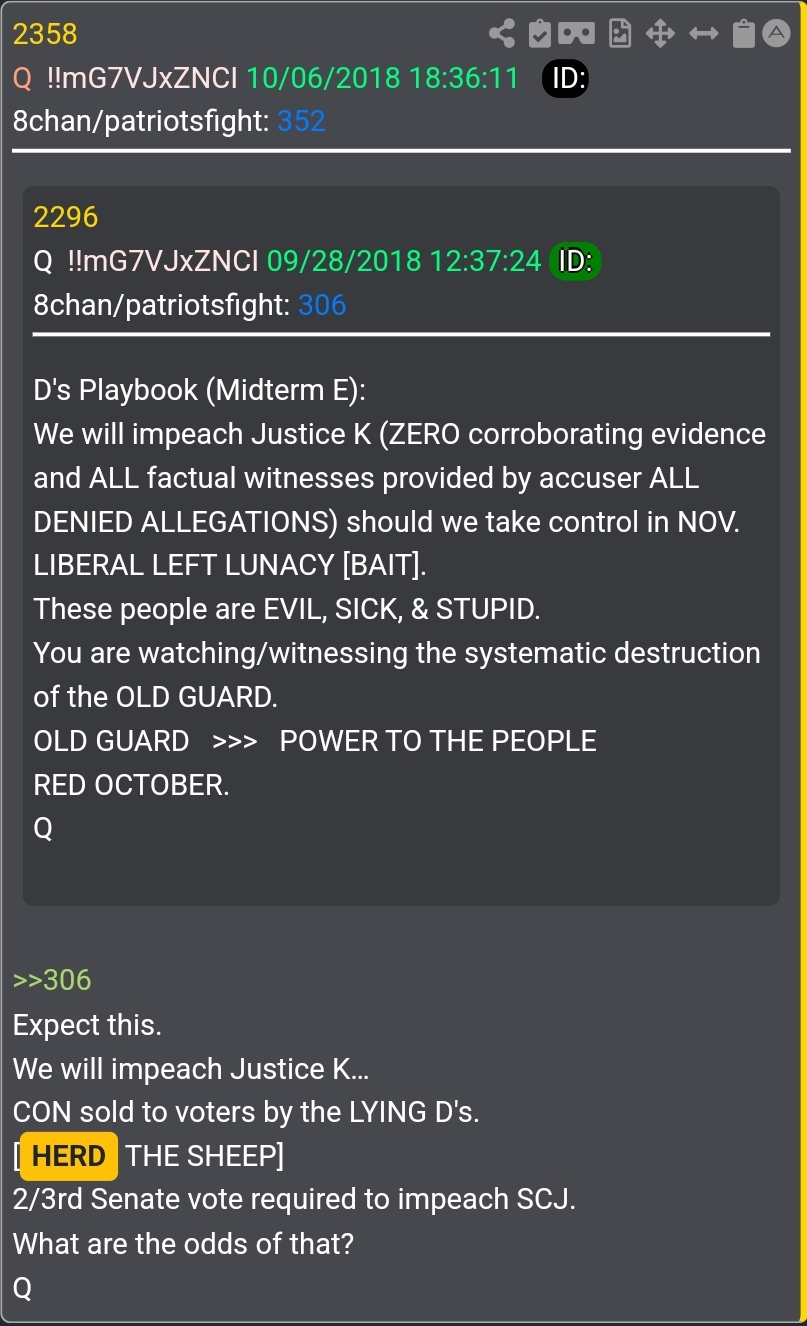Click the clipboard checkmark icon
This screenshot has width=807, height=1326.
point(539,34)
